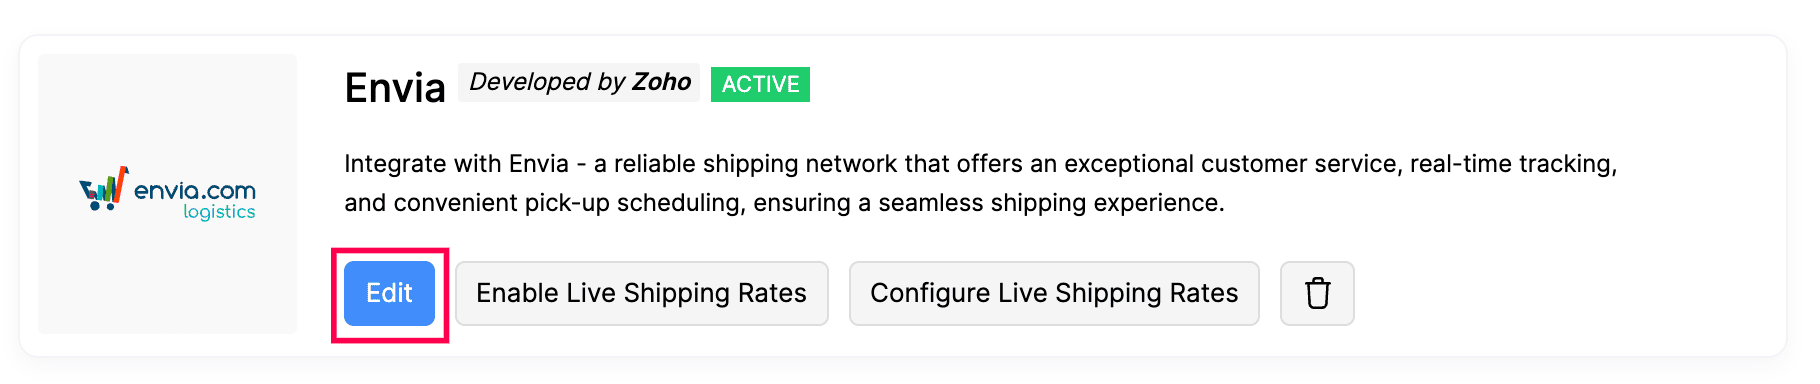This screenshot has height=384, width=1820.
Task: Open Configure Live Shipping Rates
Action: tap(1054, 293)
